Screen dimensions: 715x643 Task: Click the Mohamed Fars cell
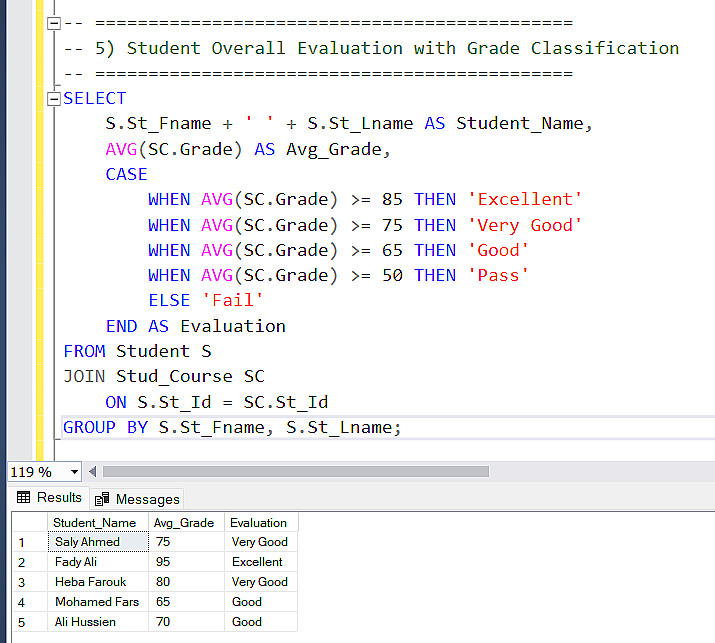pyautogui.click(x=98, y=602)
